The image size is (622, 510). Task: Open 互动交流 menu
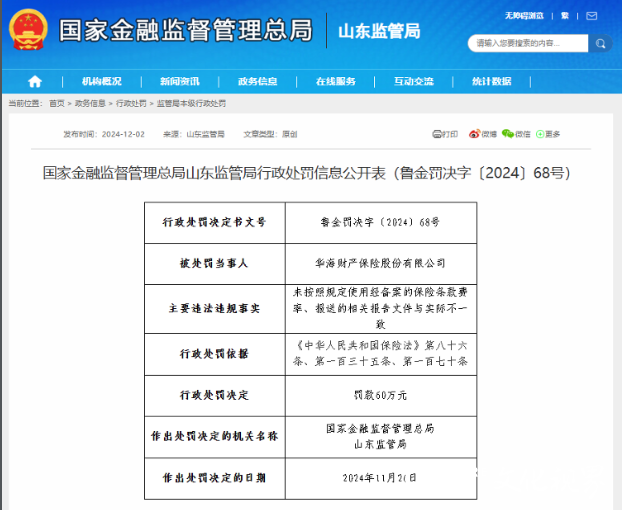[x=414, y=82]
